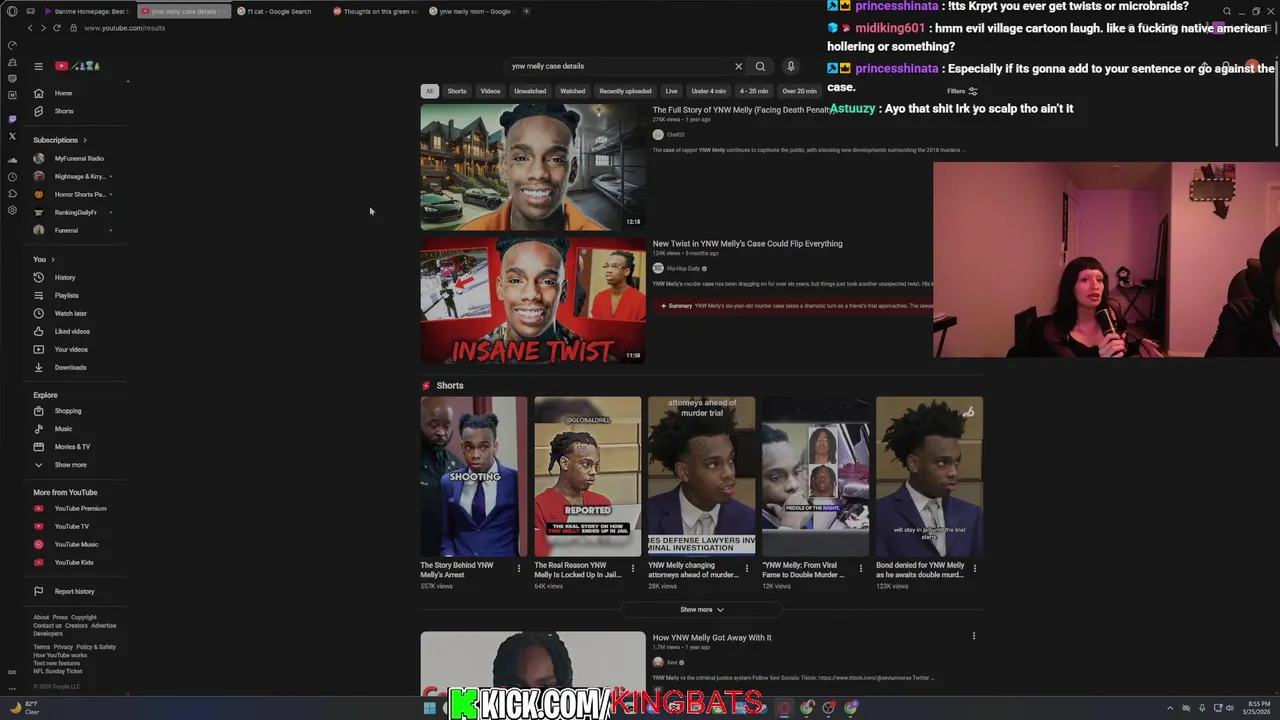Image resolution: width=1280 pixels, height=720 pixels.
Task: Click the YouTube logo
Action: click(78, 66)
